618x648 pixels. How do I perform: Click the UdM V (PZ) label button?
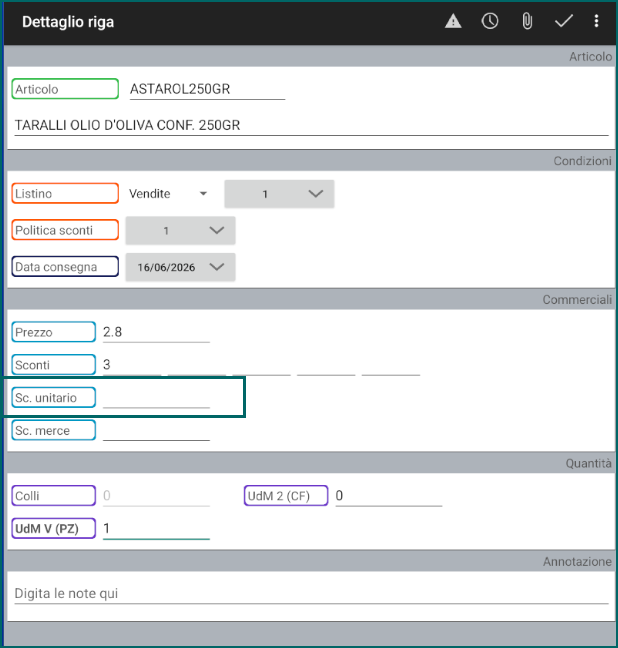pyautogui.click(x=54, y=529)
